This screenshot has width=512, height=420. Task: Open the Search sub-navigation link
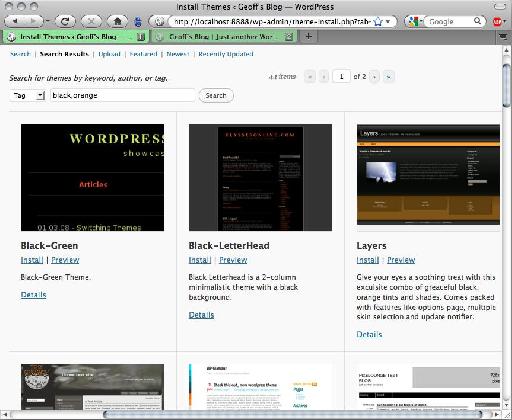click(20, 54)
